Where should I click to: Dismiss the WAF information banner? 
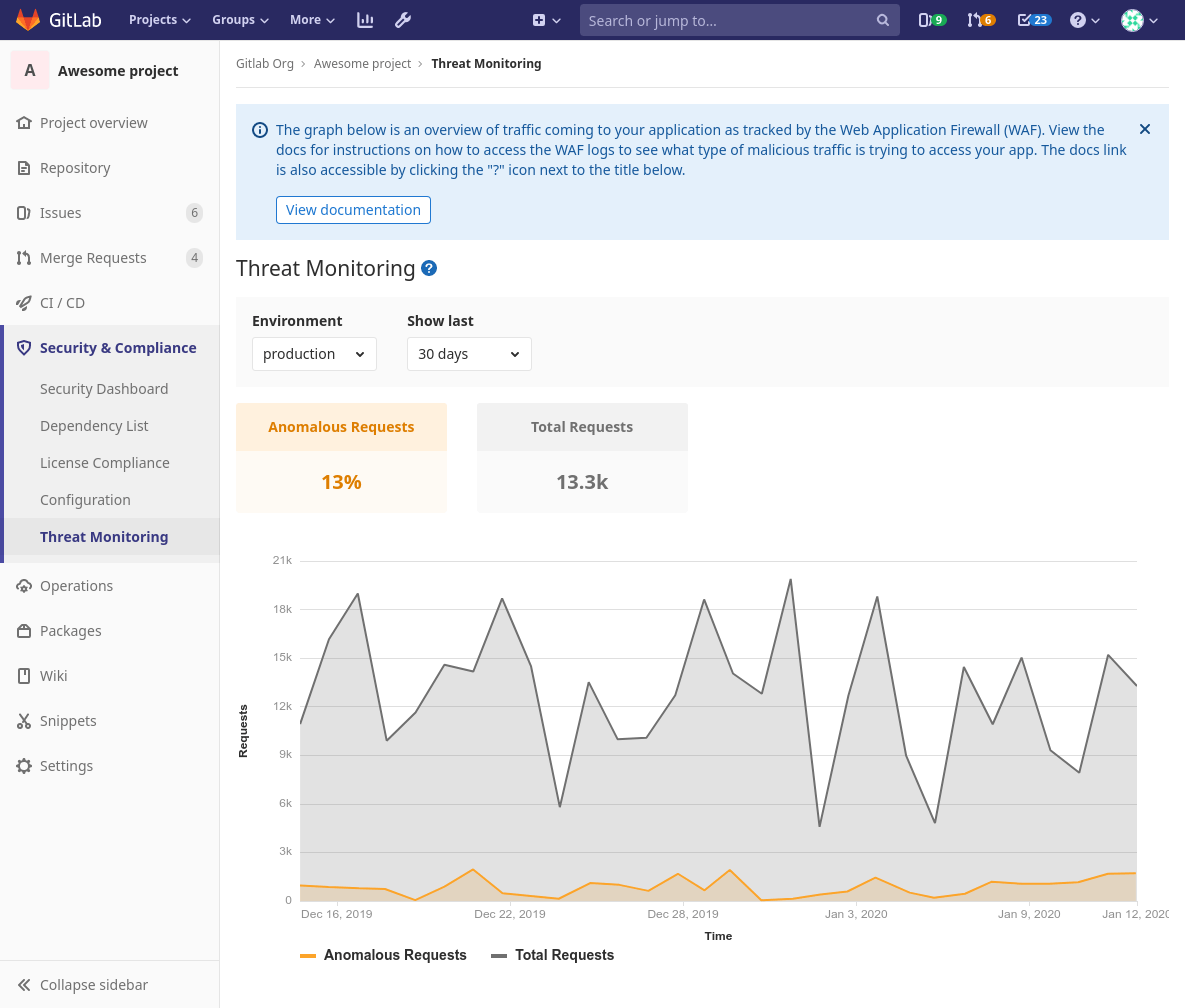(1145, 129)
